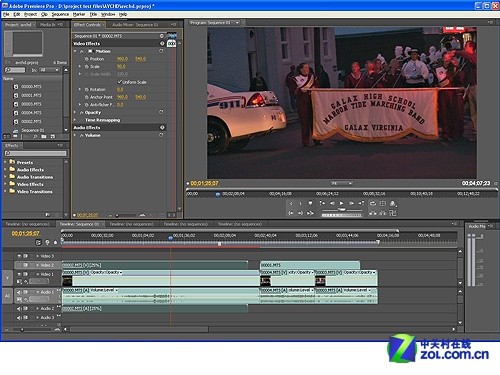Mute Audio 2 track speaker toggle
This screenshot has width=500, height=375.
point(19,309)
